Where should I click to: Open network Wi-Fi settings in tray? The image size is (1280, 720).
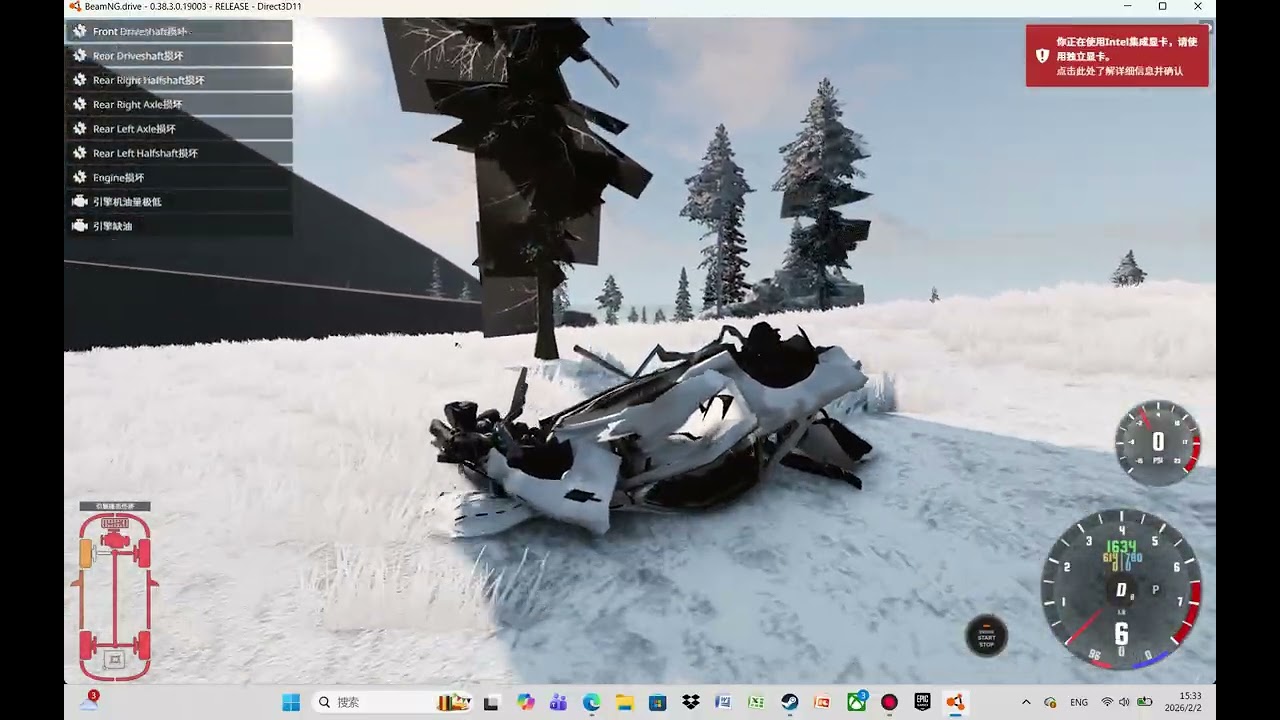[1107, 703]
